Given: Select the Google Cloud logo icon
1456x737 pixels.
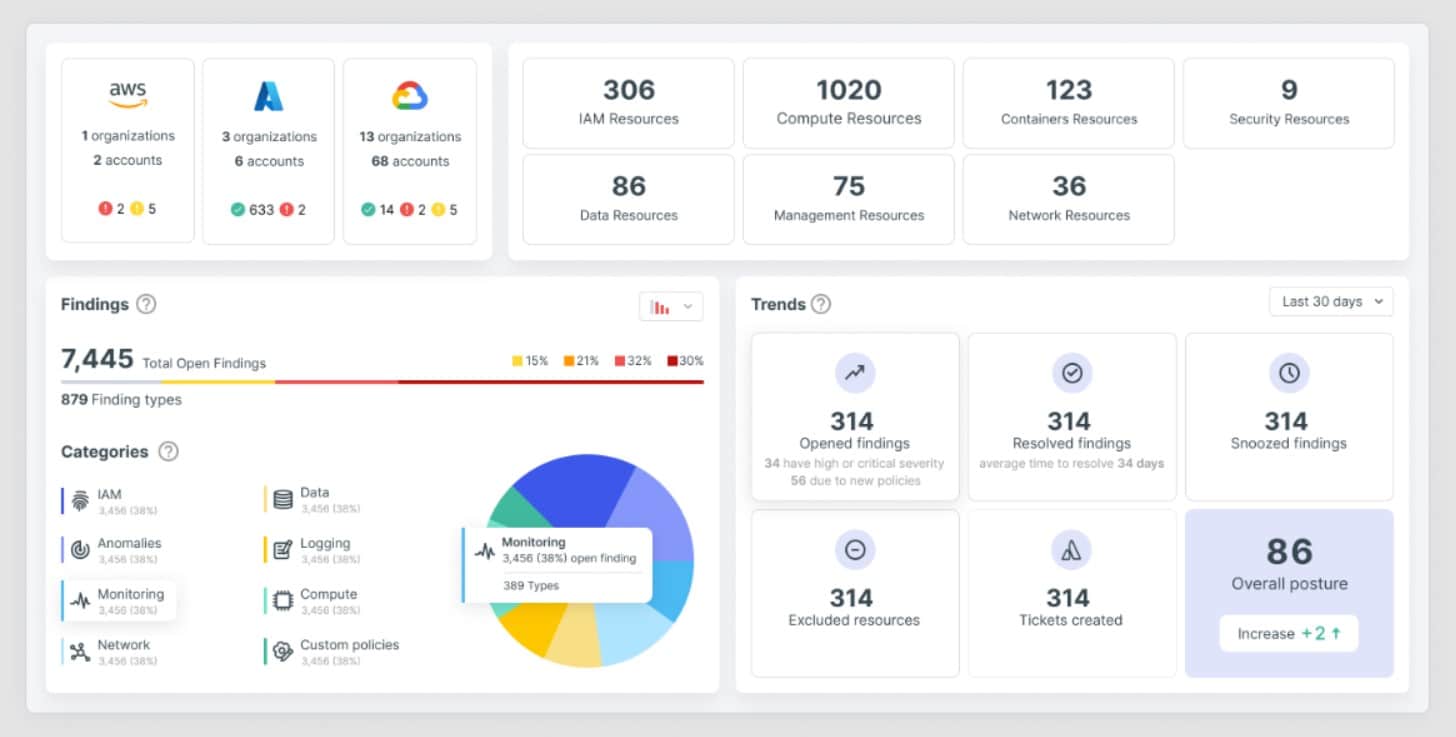Looking at the screenshot, I should (410, 96).
